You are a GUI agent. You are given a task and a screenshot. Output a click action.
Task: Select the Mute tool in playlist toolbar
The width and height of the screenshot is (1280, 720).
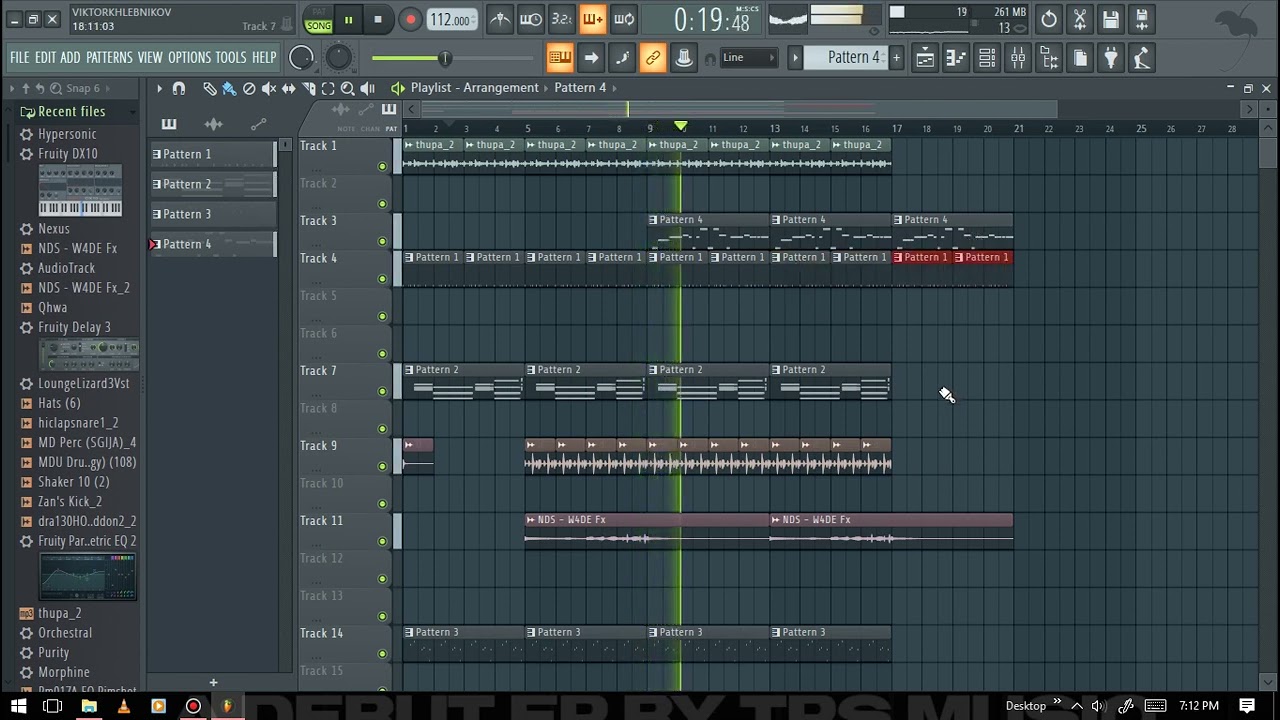[x=269, y=88]
